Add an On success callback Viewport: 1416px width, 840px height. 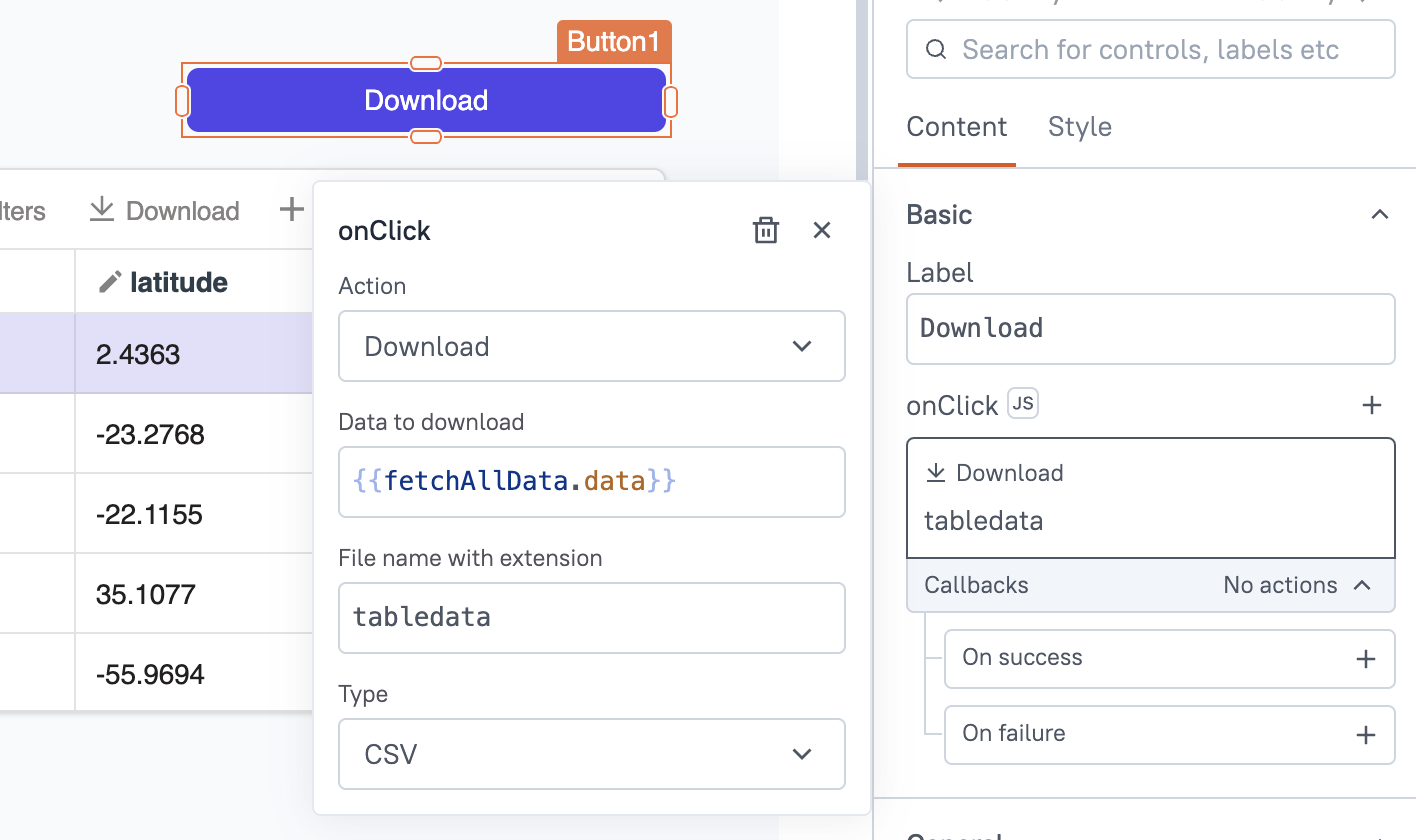pos(1365,659)
